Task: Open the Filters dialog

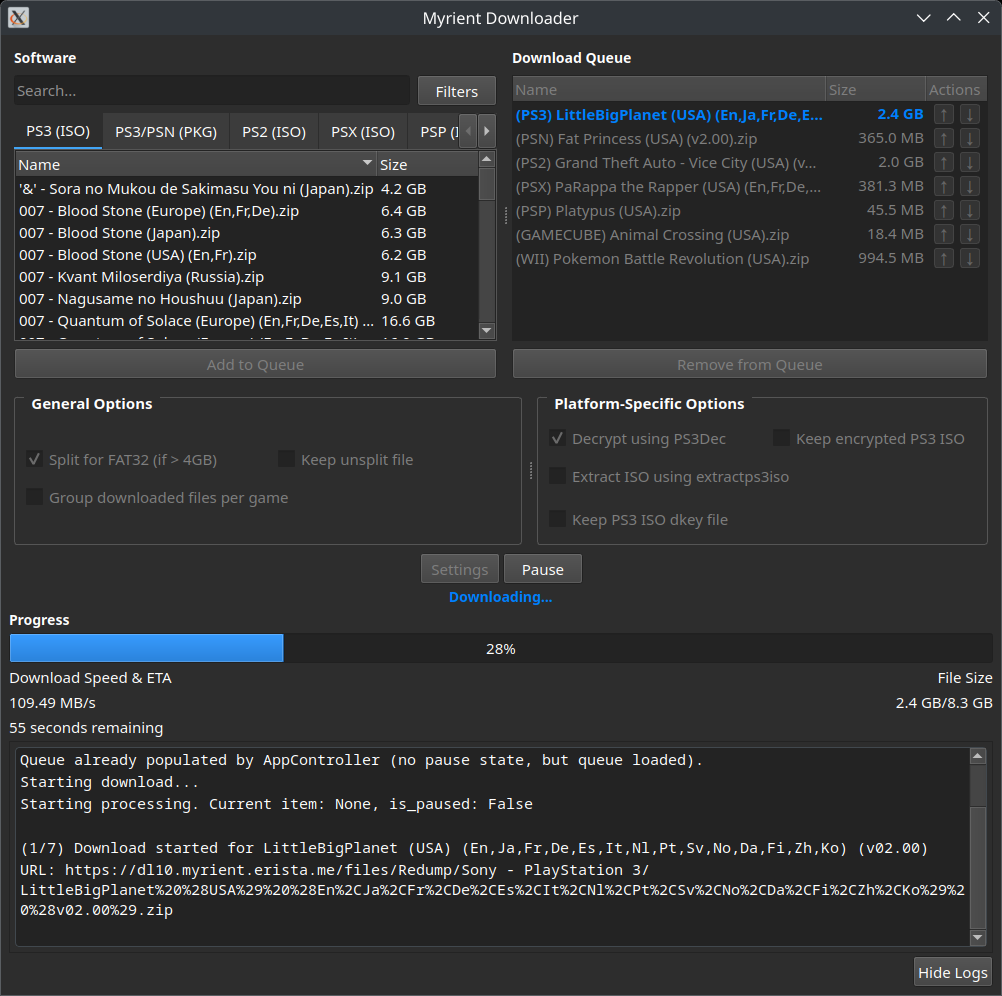Action: pyautogui.click(x=456, y=91)
